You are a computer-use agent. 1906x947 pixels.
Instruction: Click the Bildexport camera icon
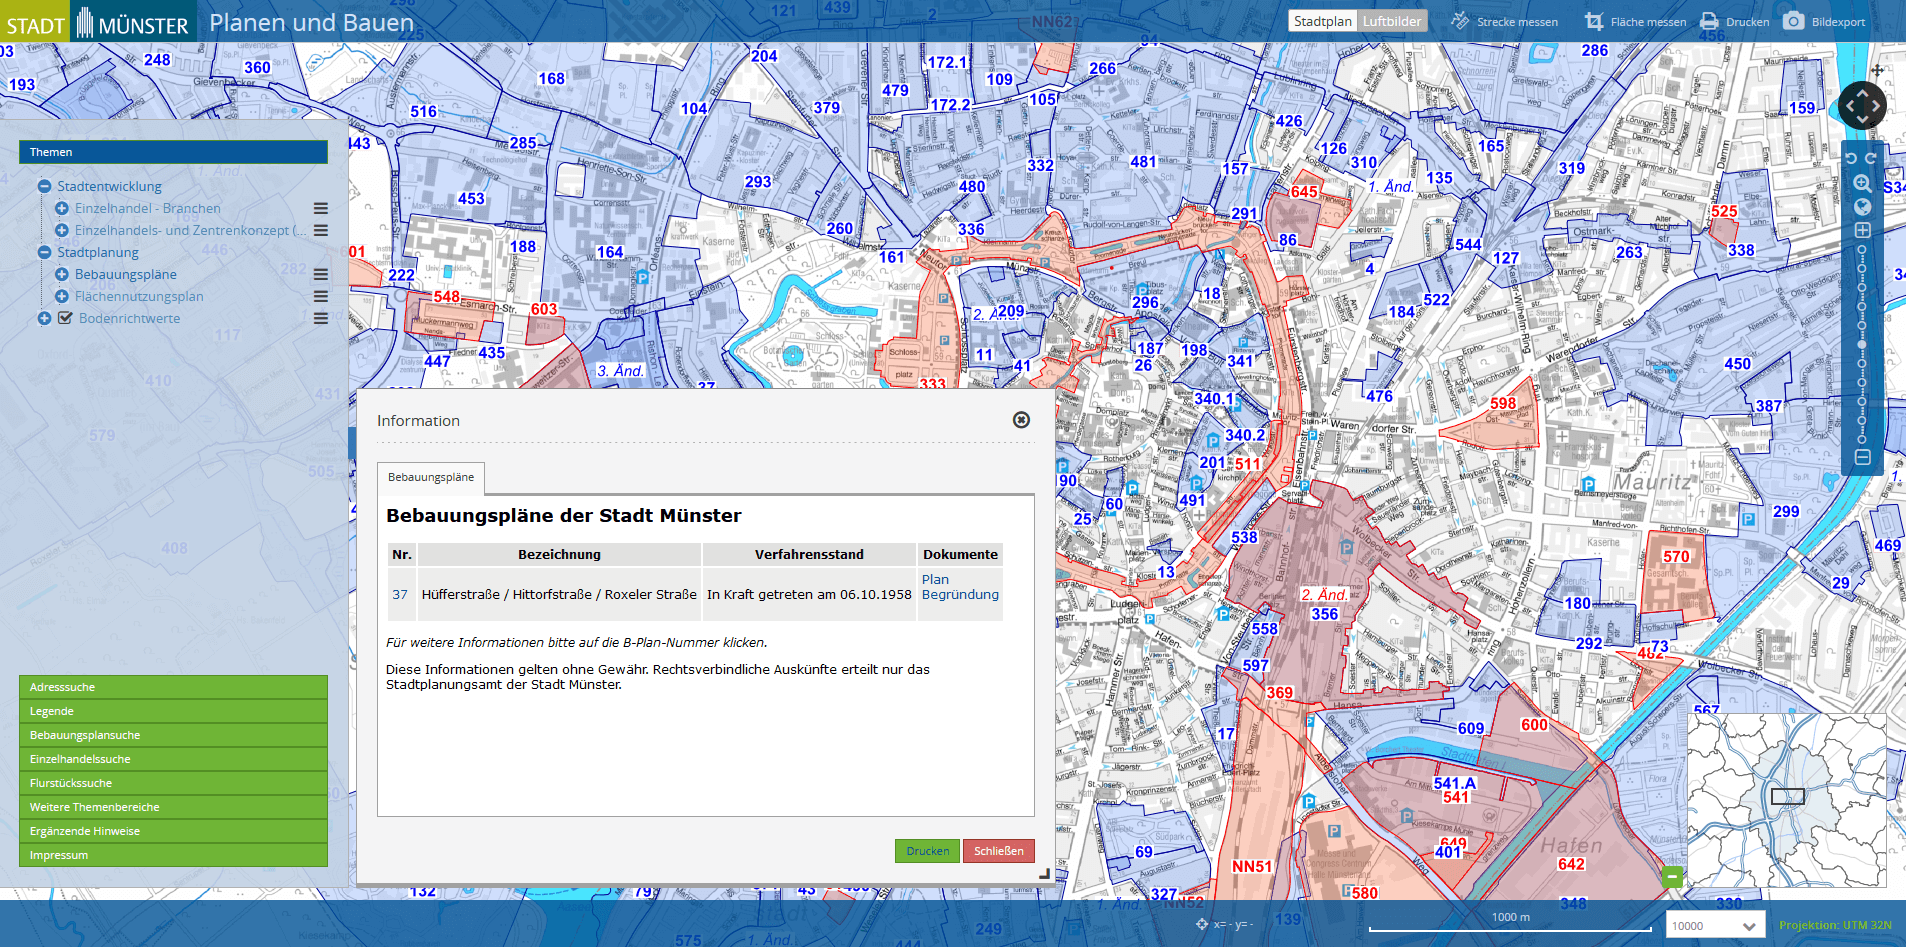(1794, 21)
